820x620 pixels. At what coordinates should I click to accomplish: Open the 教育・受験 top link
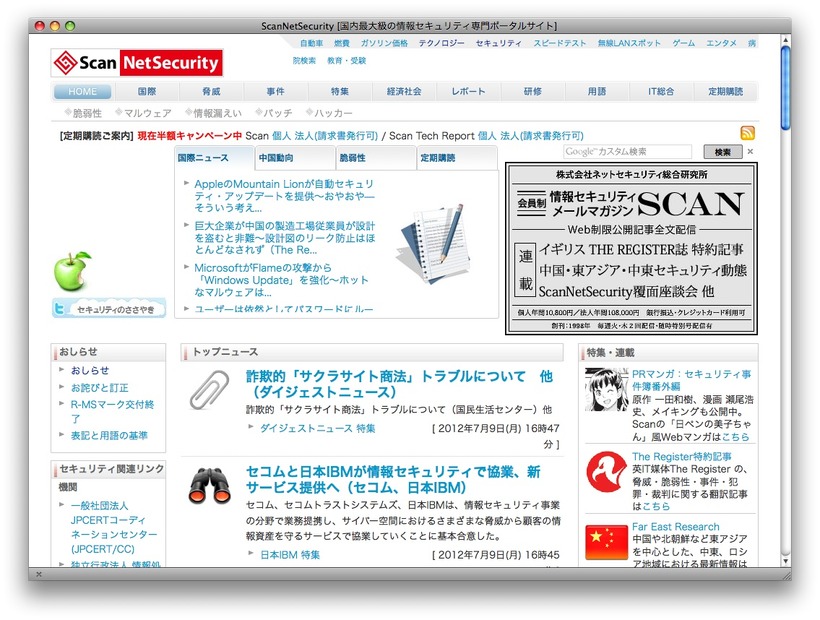(346, 61)
